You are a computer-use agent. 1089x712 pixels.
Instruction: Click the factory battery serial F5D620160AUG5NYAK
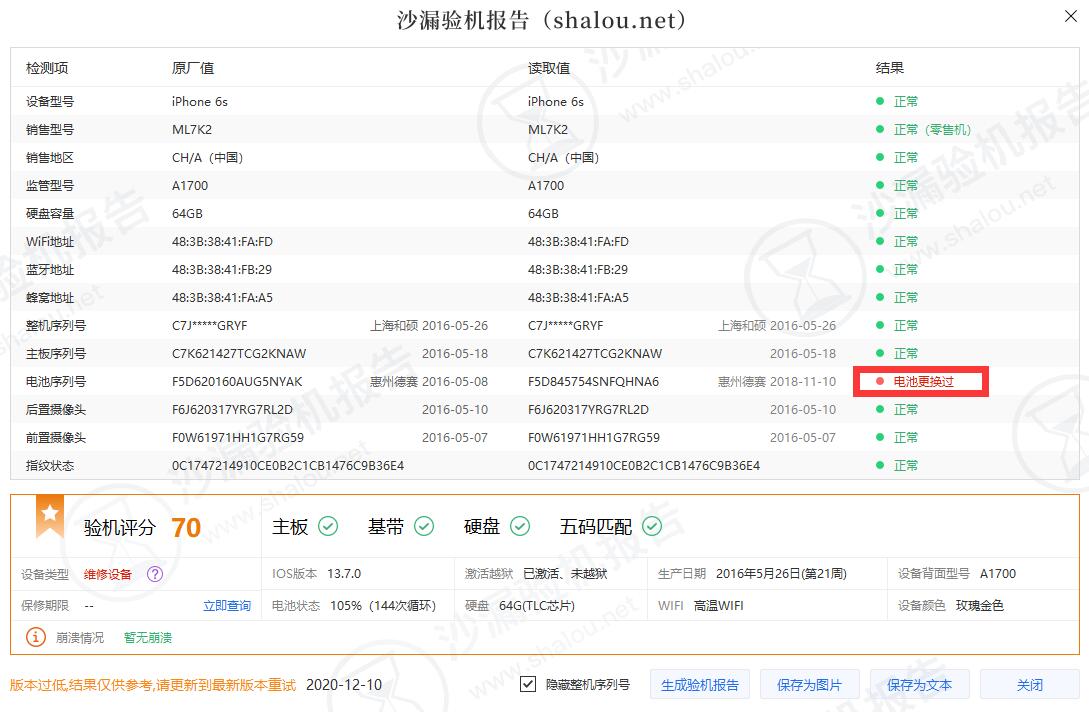(237, 382)
